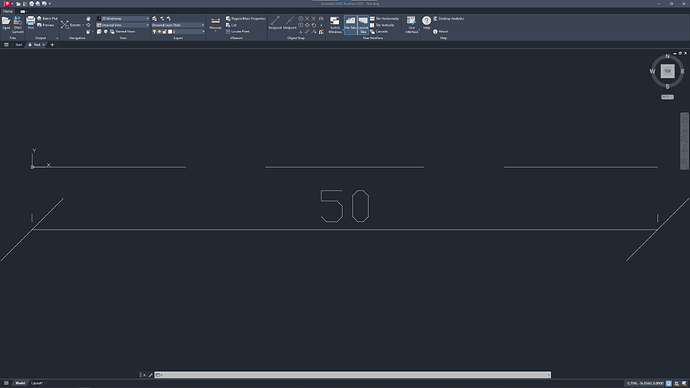Screen dimensions: 690x388
Task: Activate the Pan hand tool
Action: click(88, 19)
